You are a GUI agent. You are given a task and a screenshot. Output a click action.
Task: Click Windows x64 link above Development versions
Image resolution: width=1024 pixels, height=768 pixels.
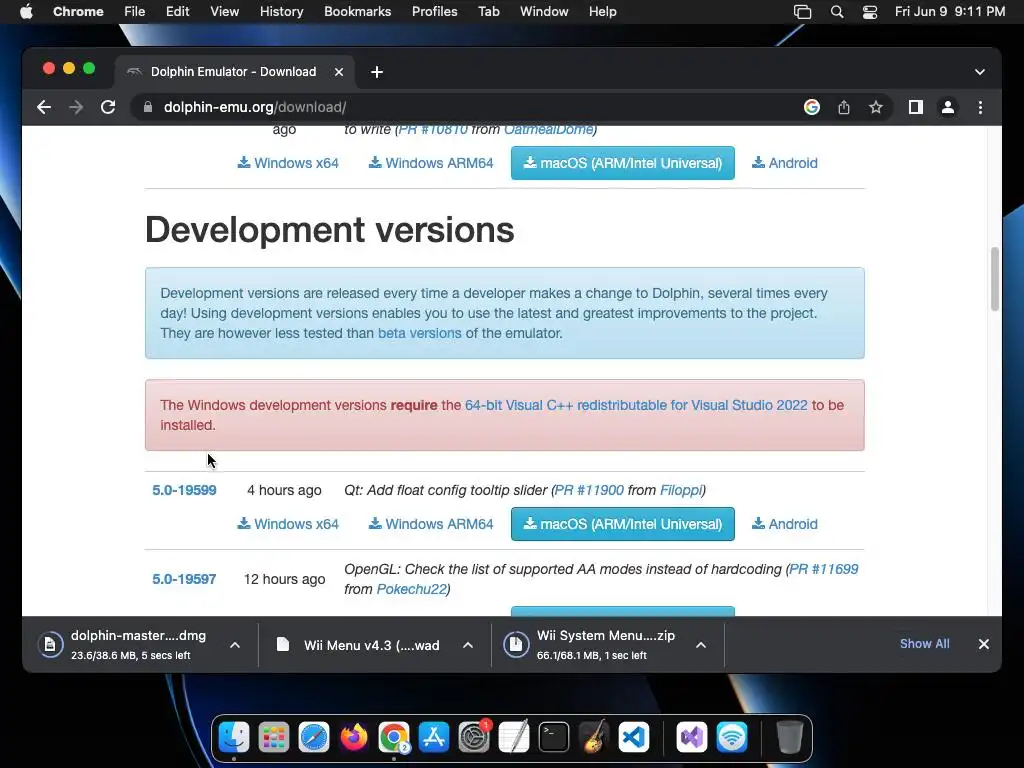click(288, 163)
